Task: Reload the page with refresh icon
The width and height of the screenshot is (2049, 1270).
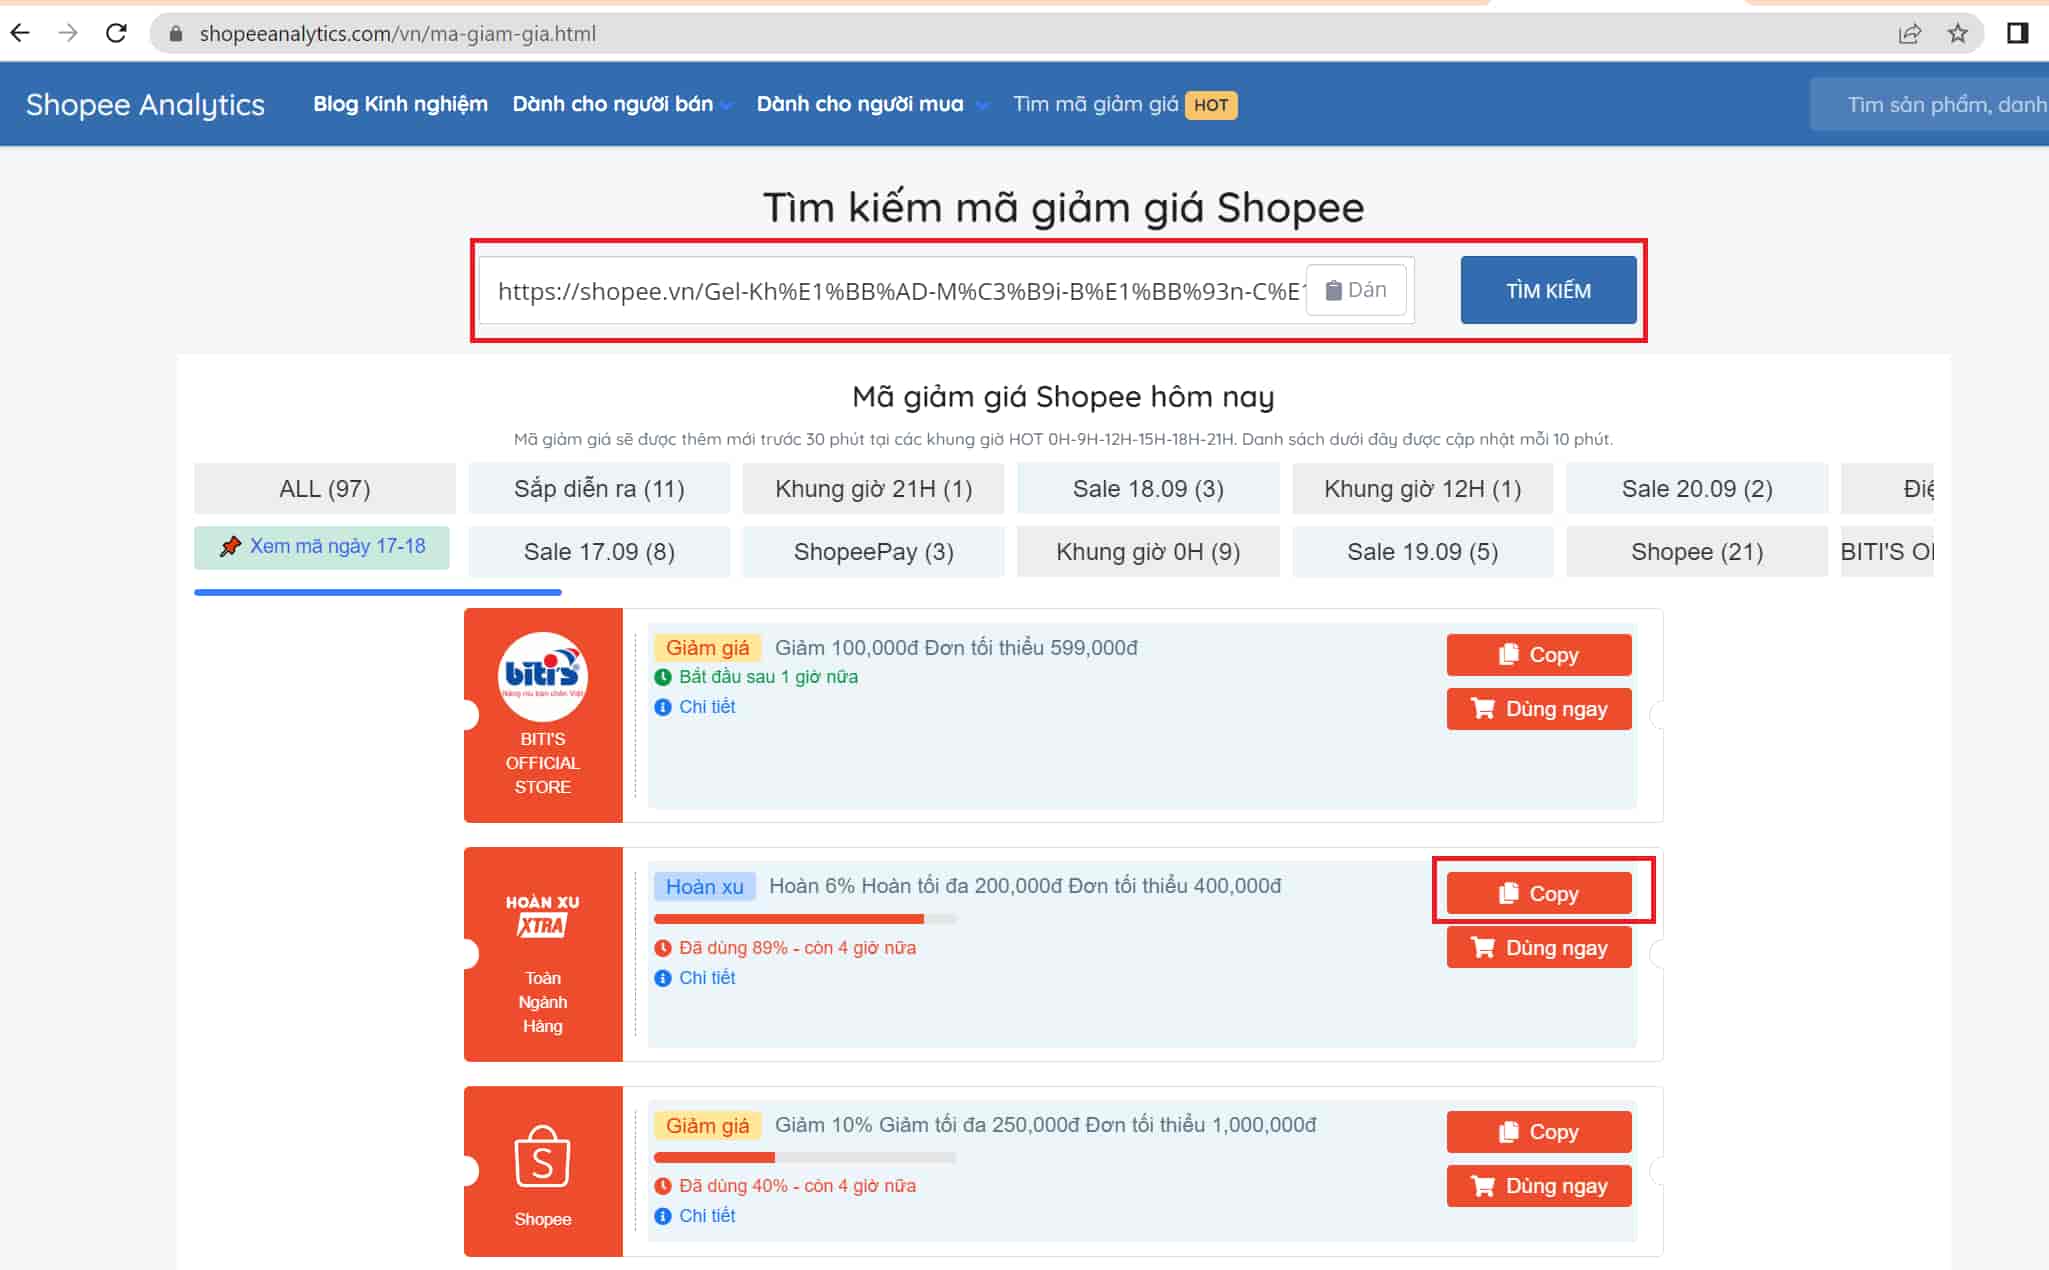Action: (x=116, y=33)
